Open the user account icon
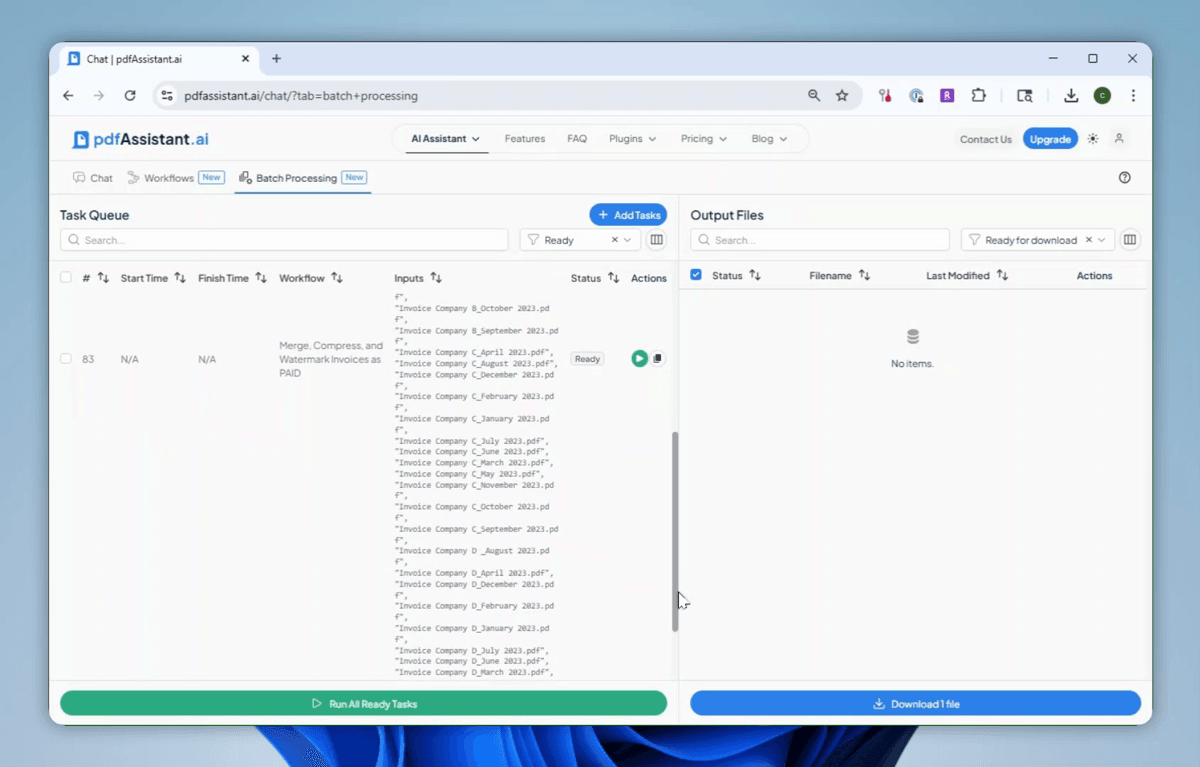This screenshot has height=767, width=1200. [1119, 139]
